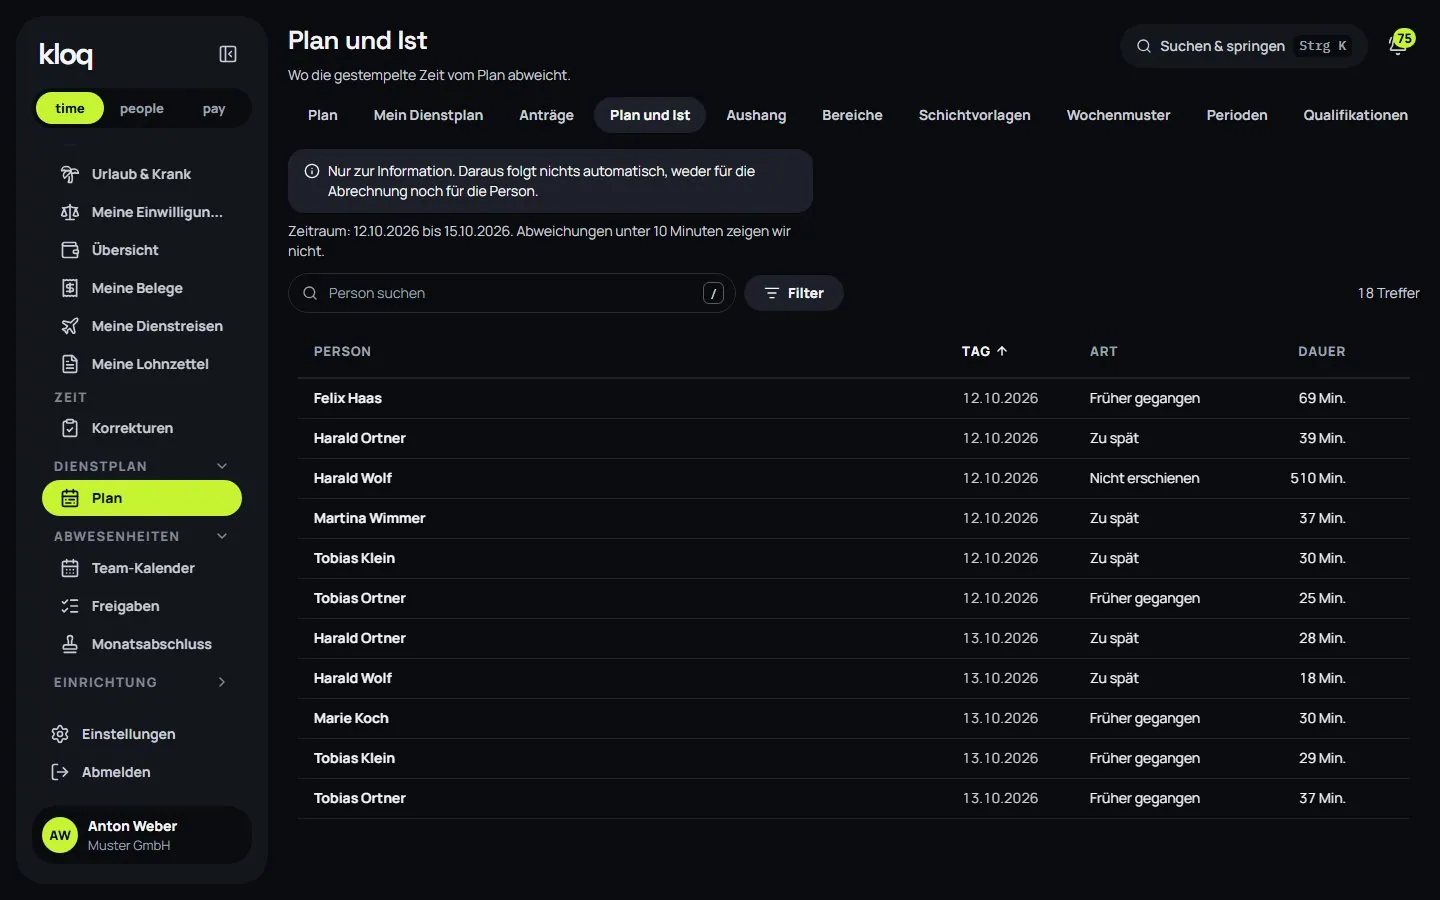Switch to the time module
Screen dimensions: 1440x900
coord(70,108)
